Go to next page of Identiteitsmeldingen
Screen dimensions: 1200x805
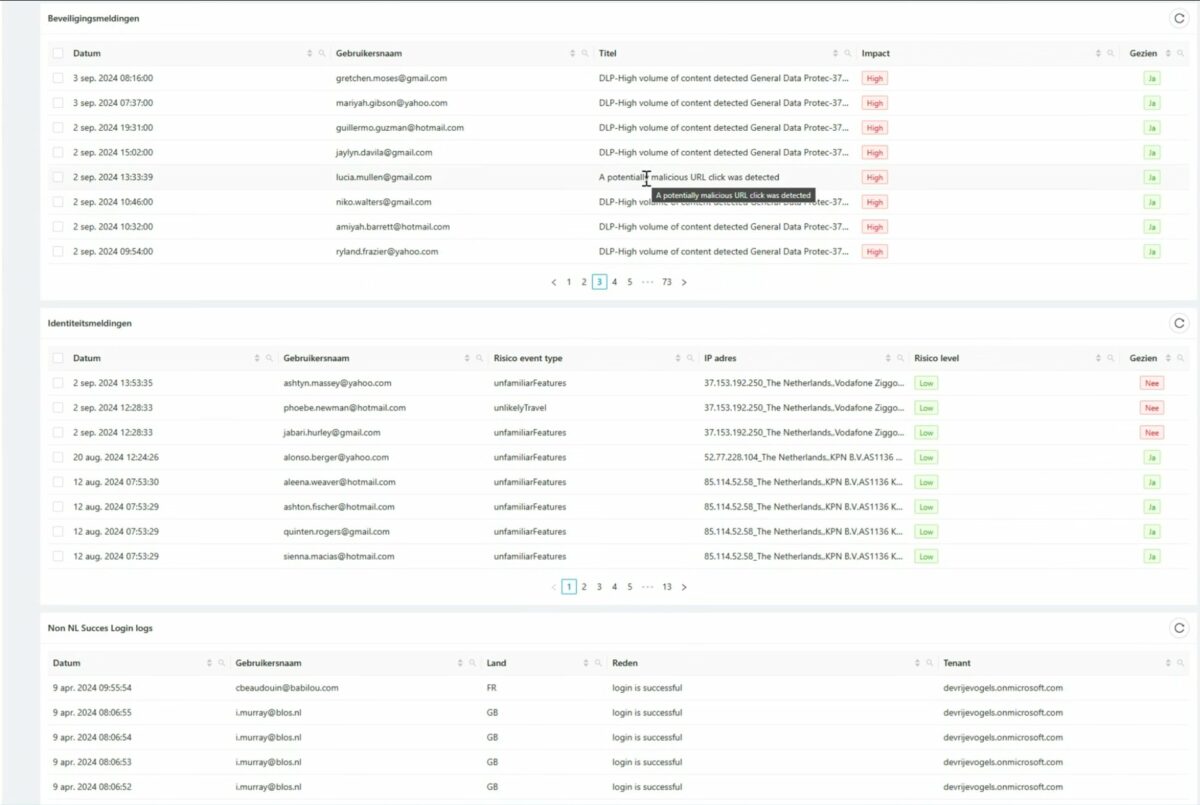tap(684, 587)
